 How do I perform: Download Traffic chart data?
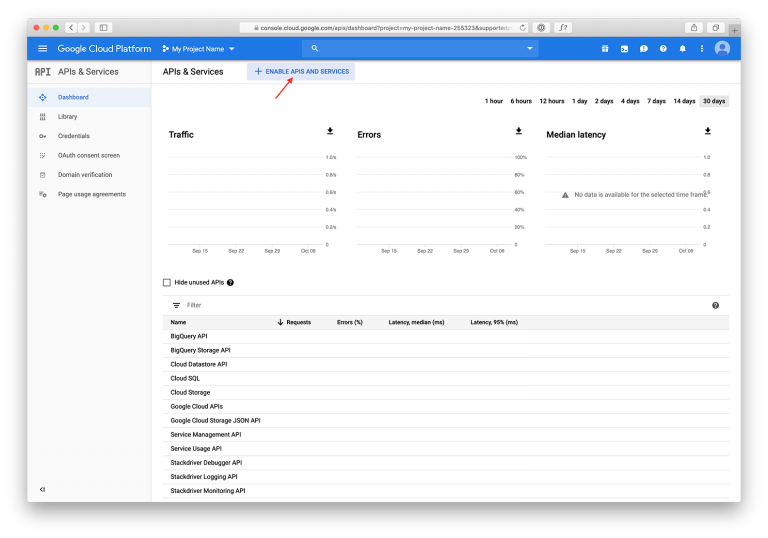click(x=330, y=131)
